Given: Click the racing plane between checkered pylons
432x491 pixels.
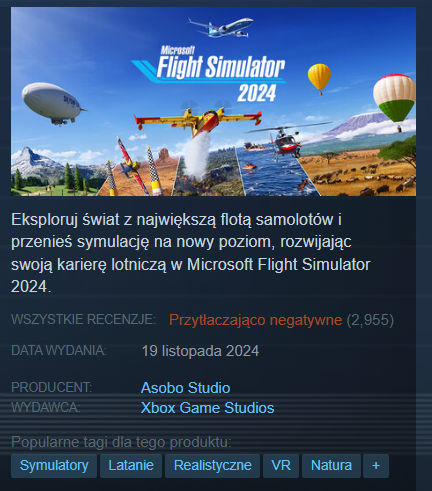Looking at the screenshot, I should pos(132,165).
